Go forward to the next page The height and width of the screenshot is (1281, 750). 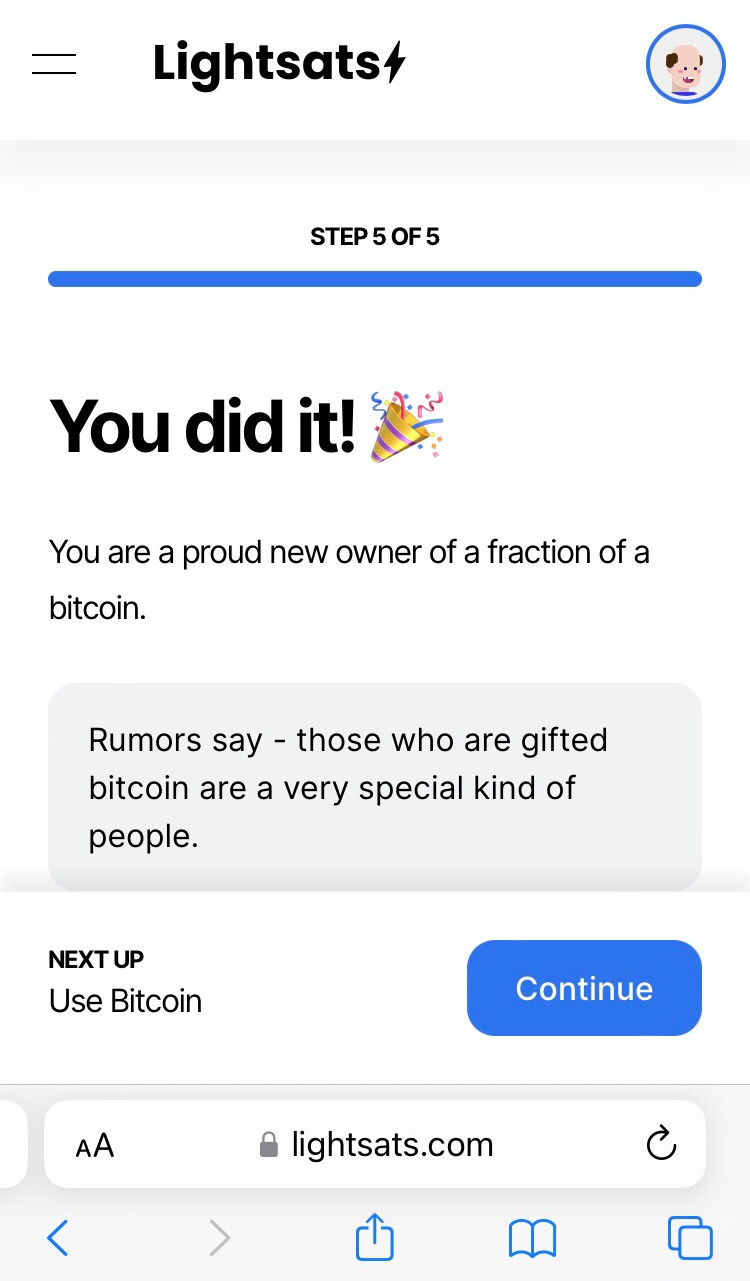click(220, 1240)
